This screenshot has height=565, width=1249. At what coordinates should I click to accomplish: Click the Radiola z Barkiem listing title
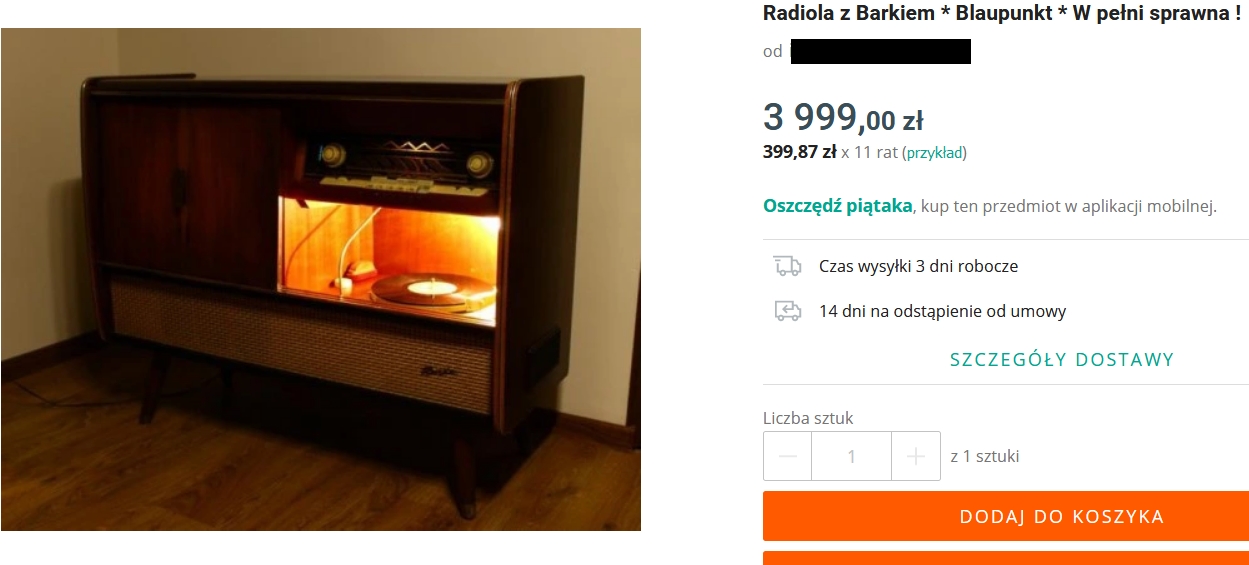coord(1002,13)
